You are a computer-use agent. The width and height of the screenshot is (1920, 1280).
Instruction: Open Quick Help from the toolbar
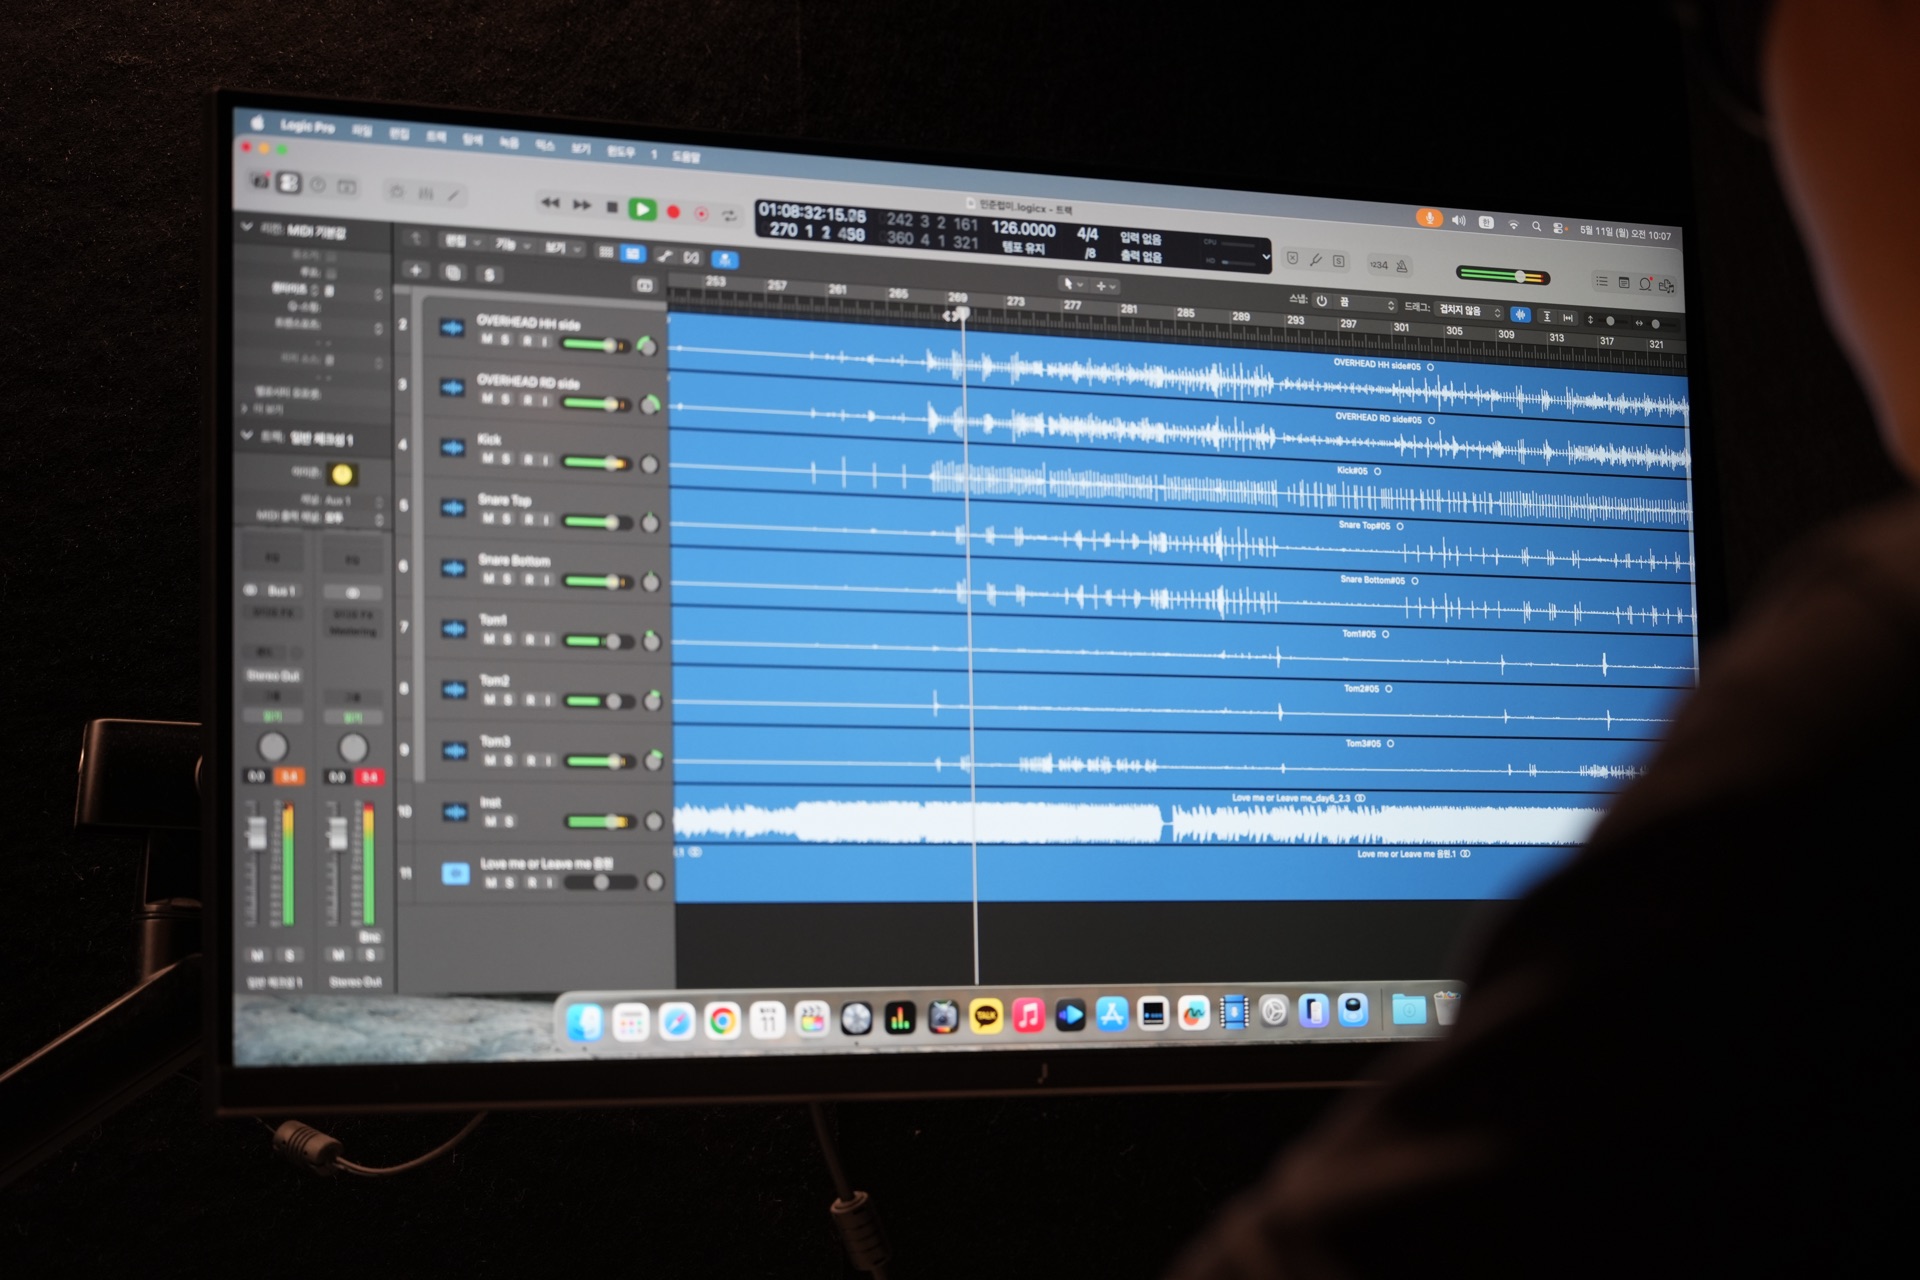[318, 185]
